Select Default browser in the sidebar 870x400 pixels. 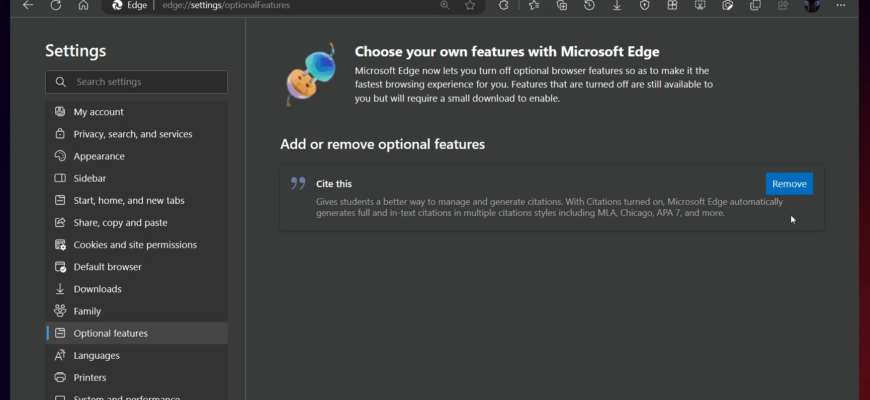107,267
